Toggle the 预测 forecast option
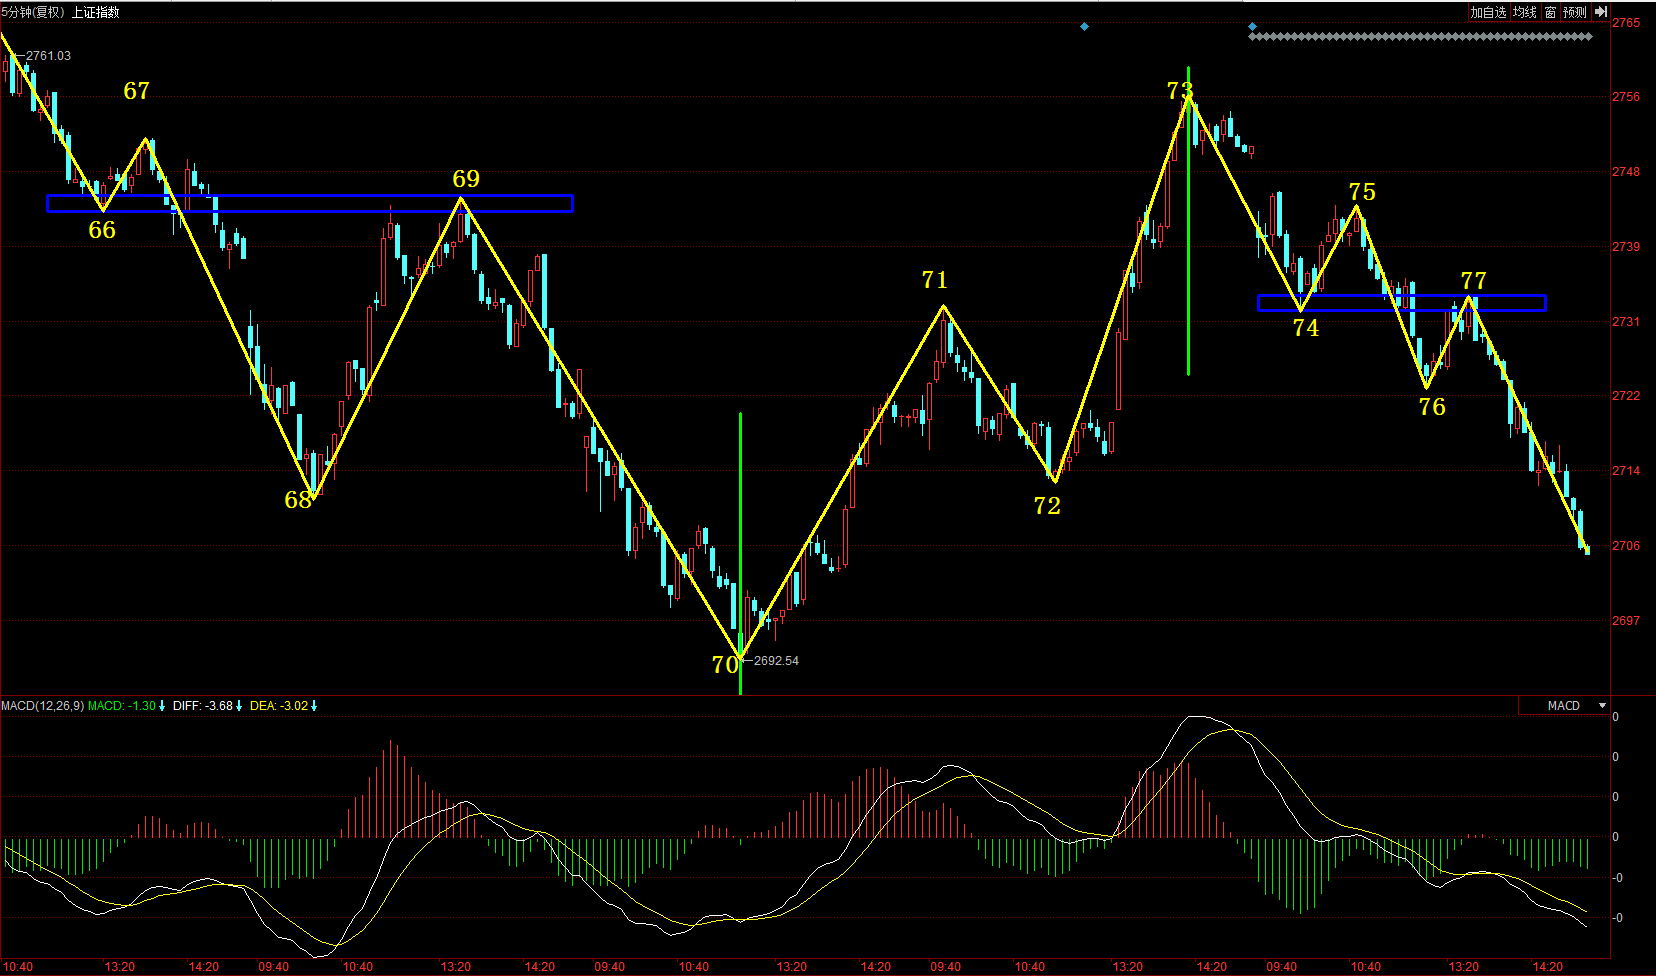This screenshot has width=1656, height=976. point(1575,12)
